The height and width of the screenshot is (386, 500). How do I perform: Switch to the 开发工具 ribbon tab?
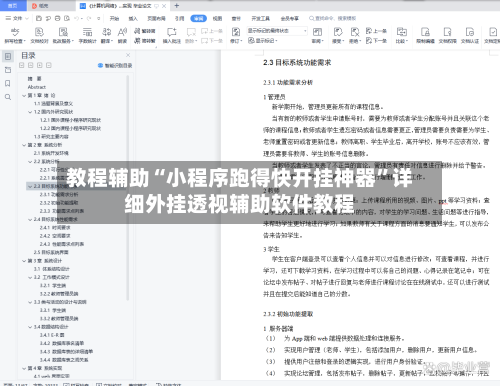click(260, 18)
